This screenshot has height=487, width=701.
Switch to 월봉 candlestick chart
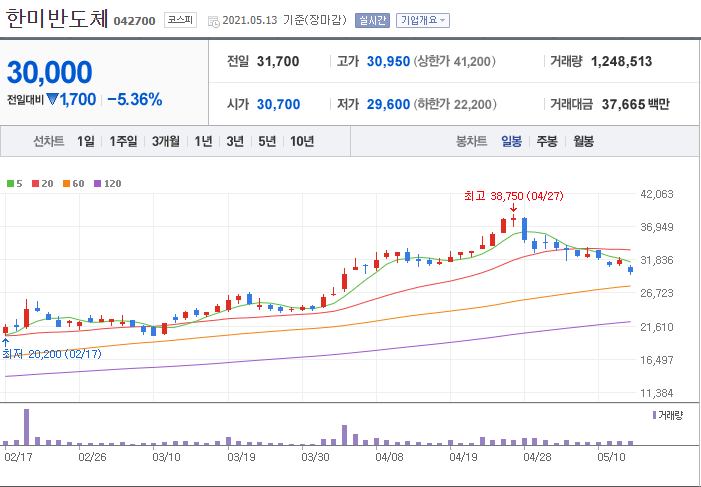583,142
